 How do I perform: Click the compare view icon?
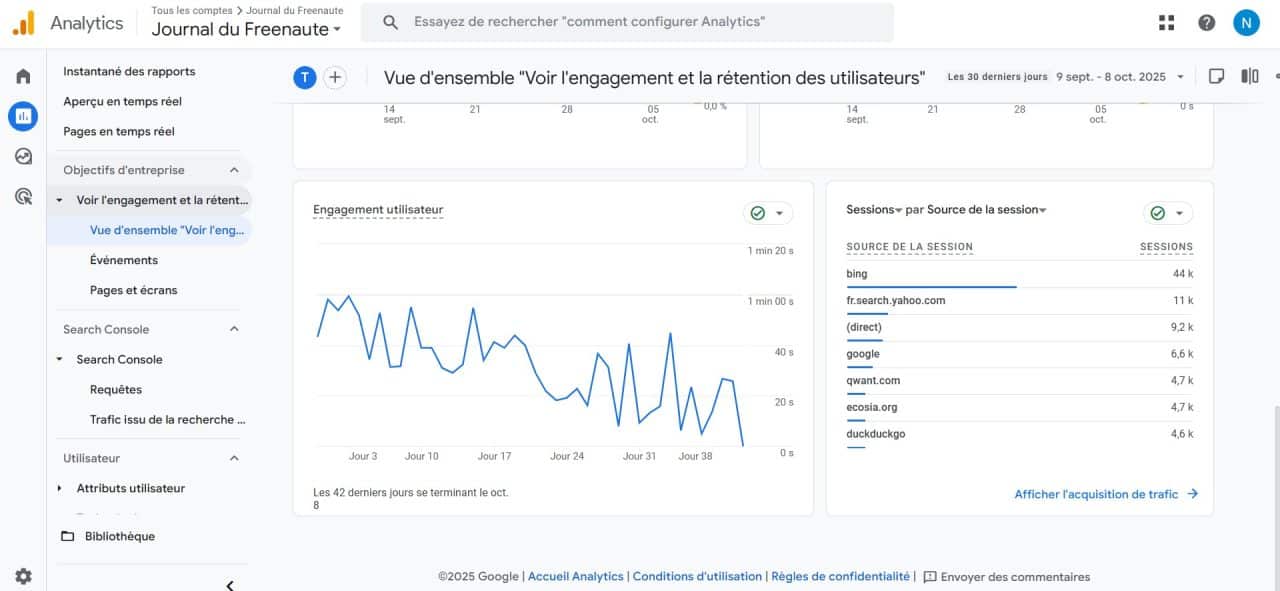point(1250,76)
